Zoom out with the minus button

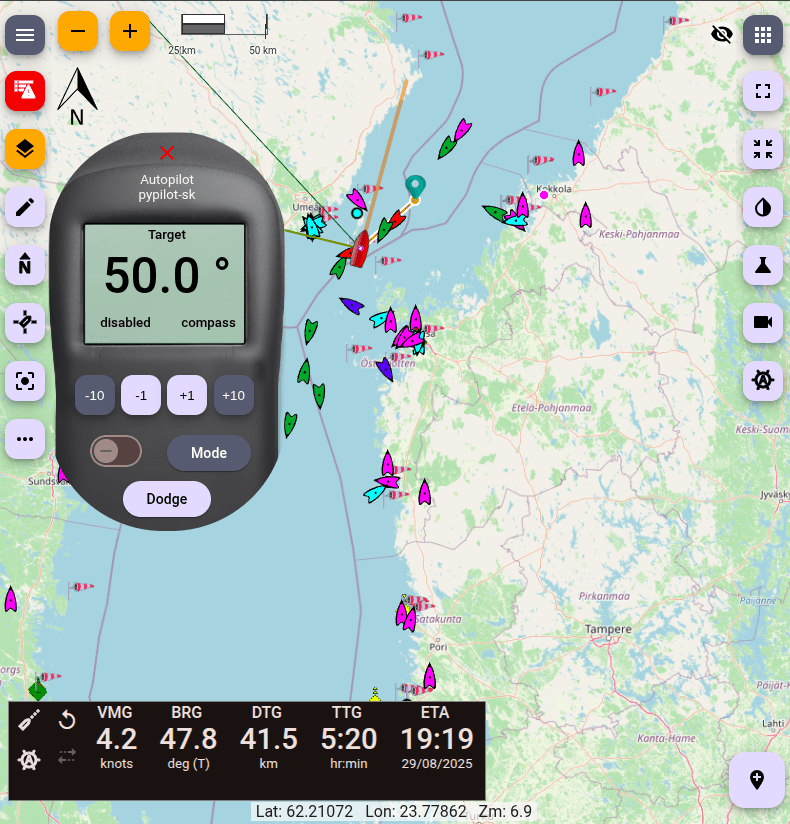coord(77,32)
